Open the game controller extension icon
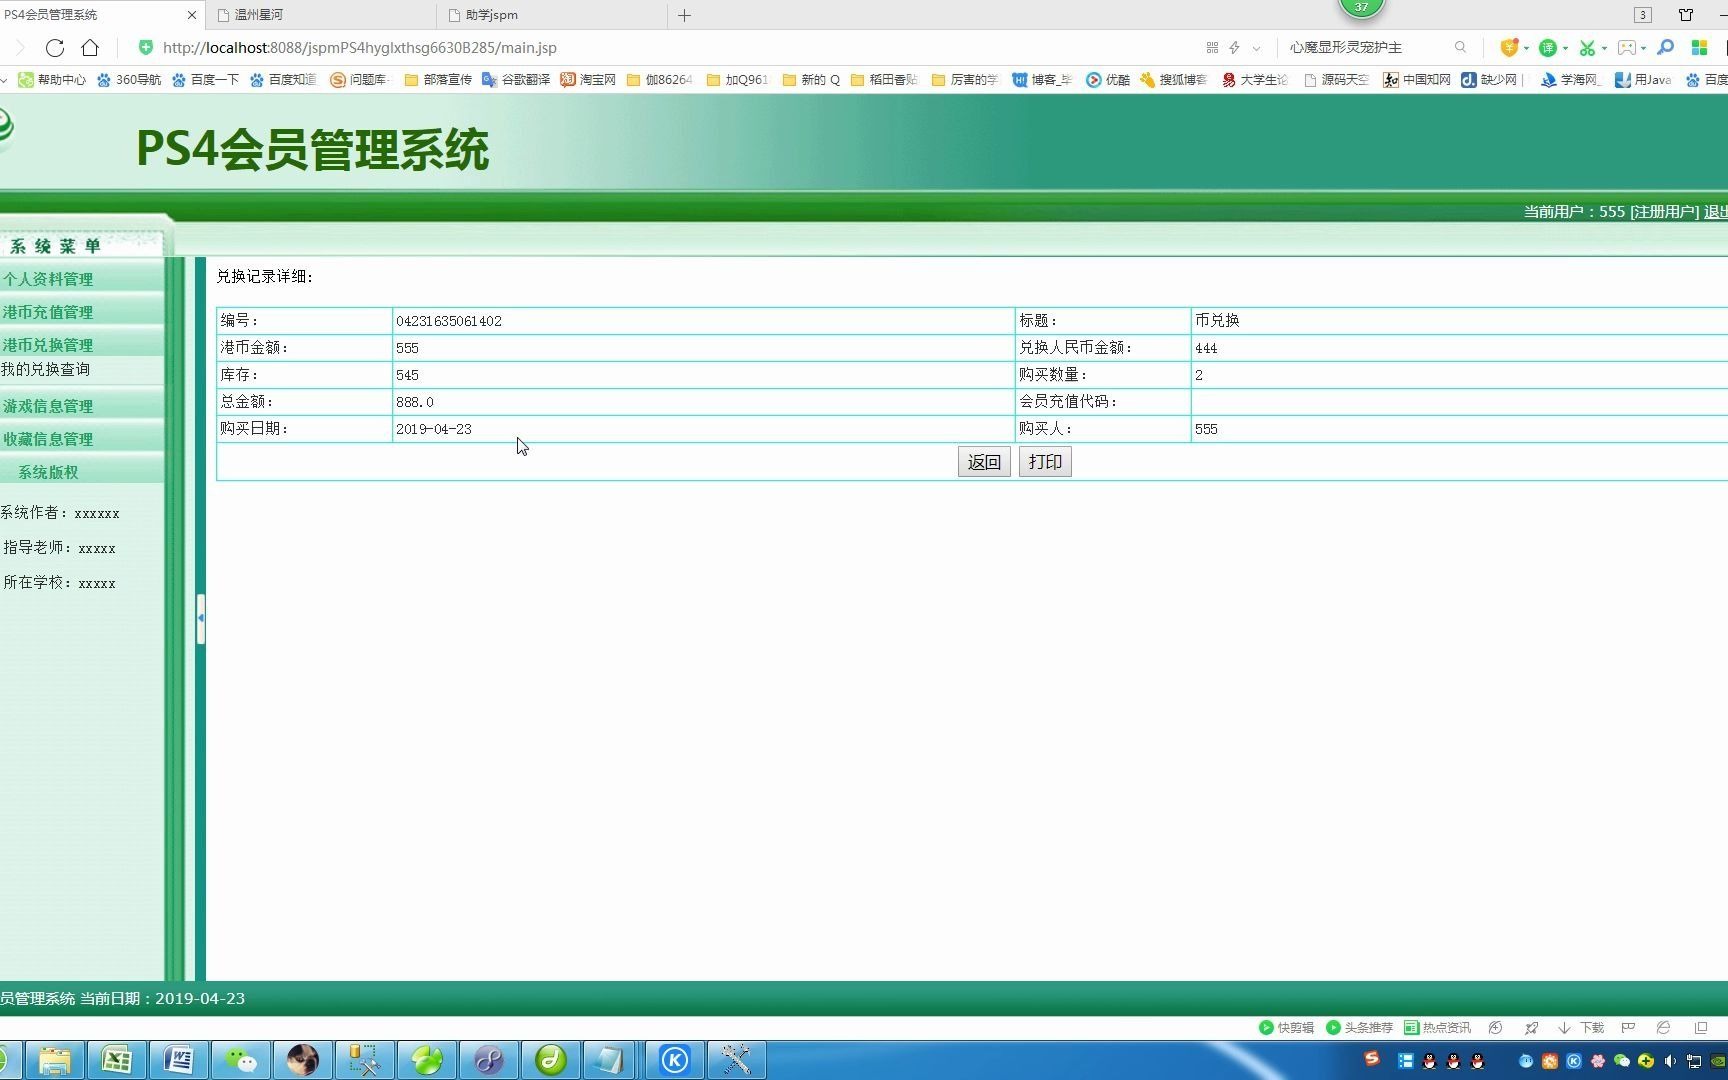The image size is (1728, 1080). (1627, 47)
